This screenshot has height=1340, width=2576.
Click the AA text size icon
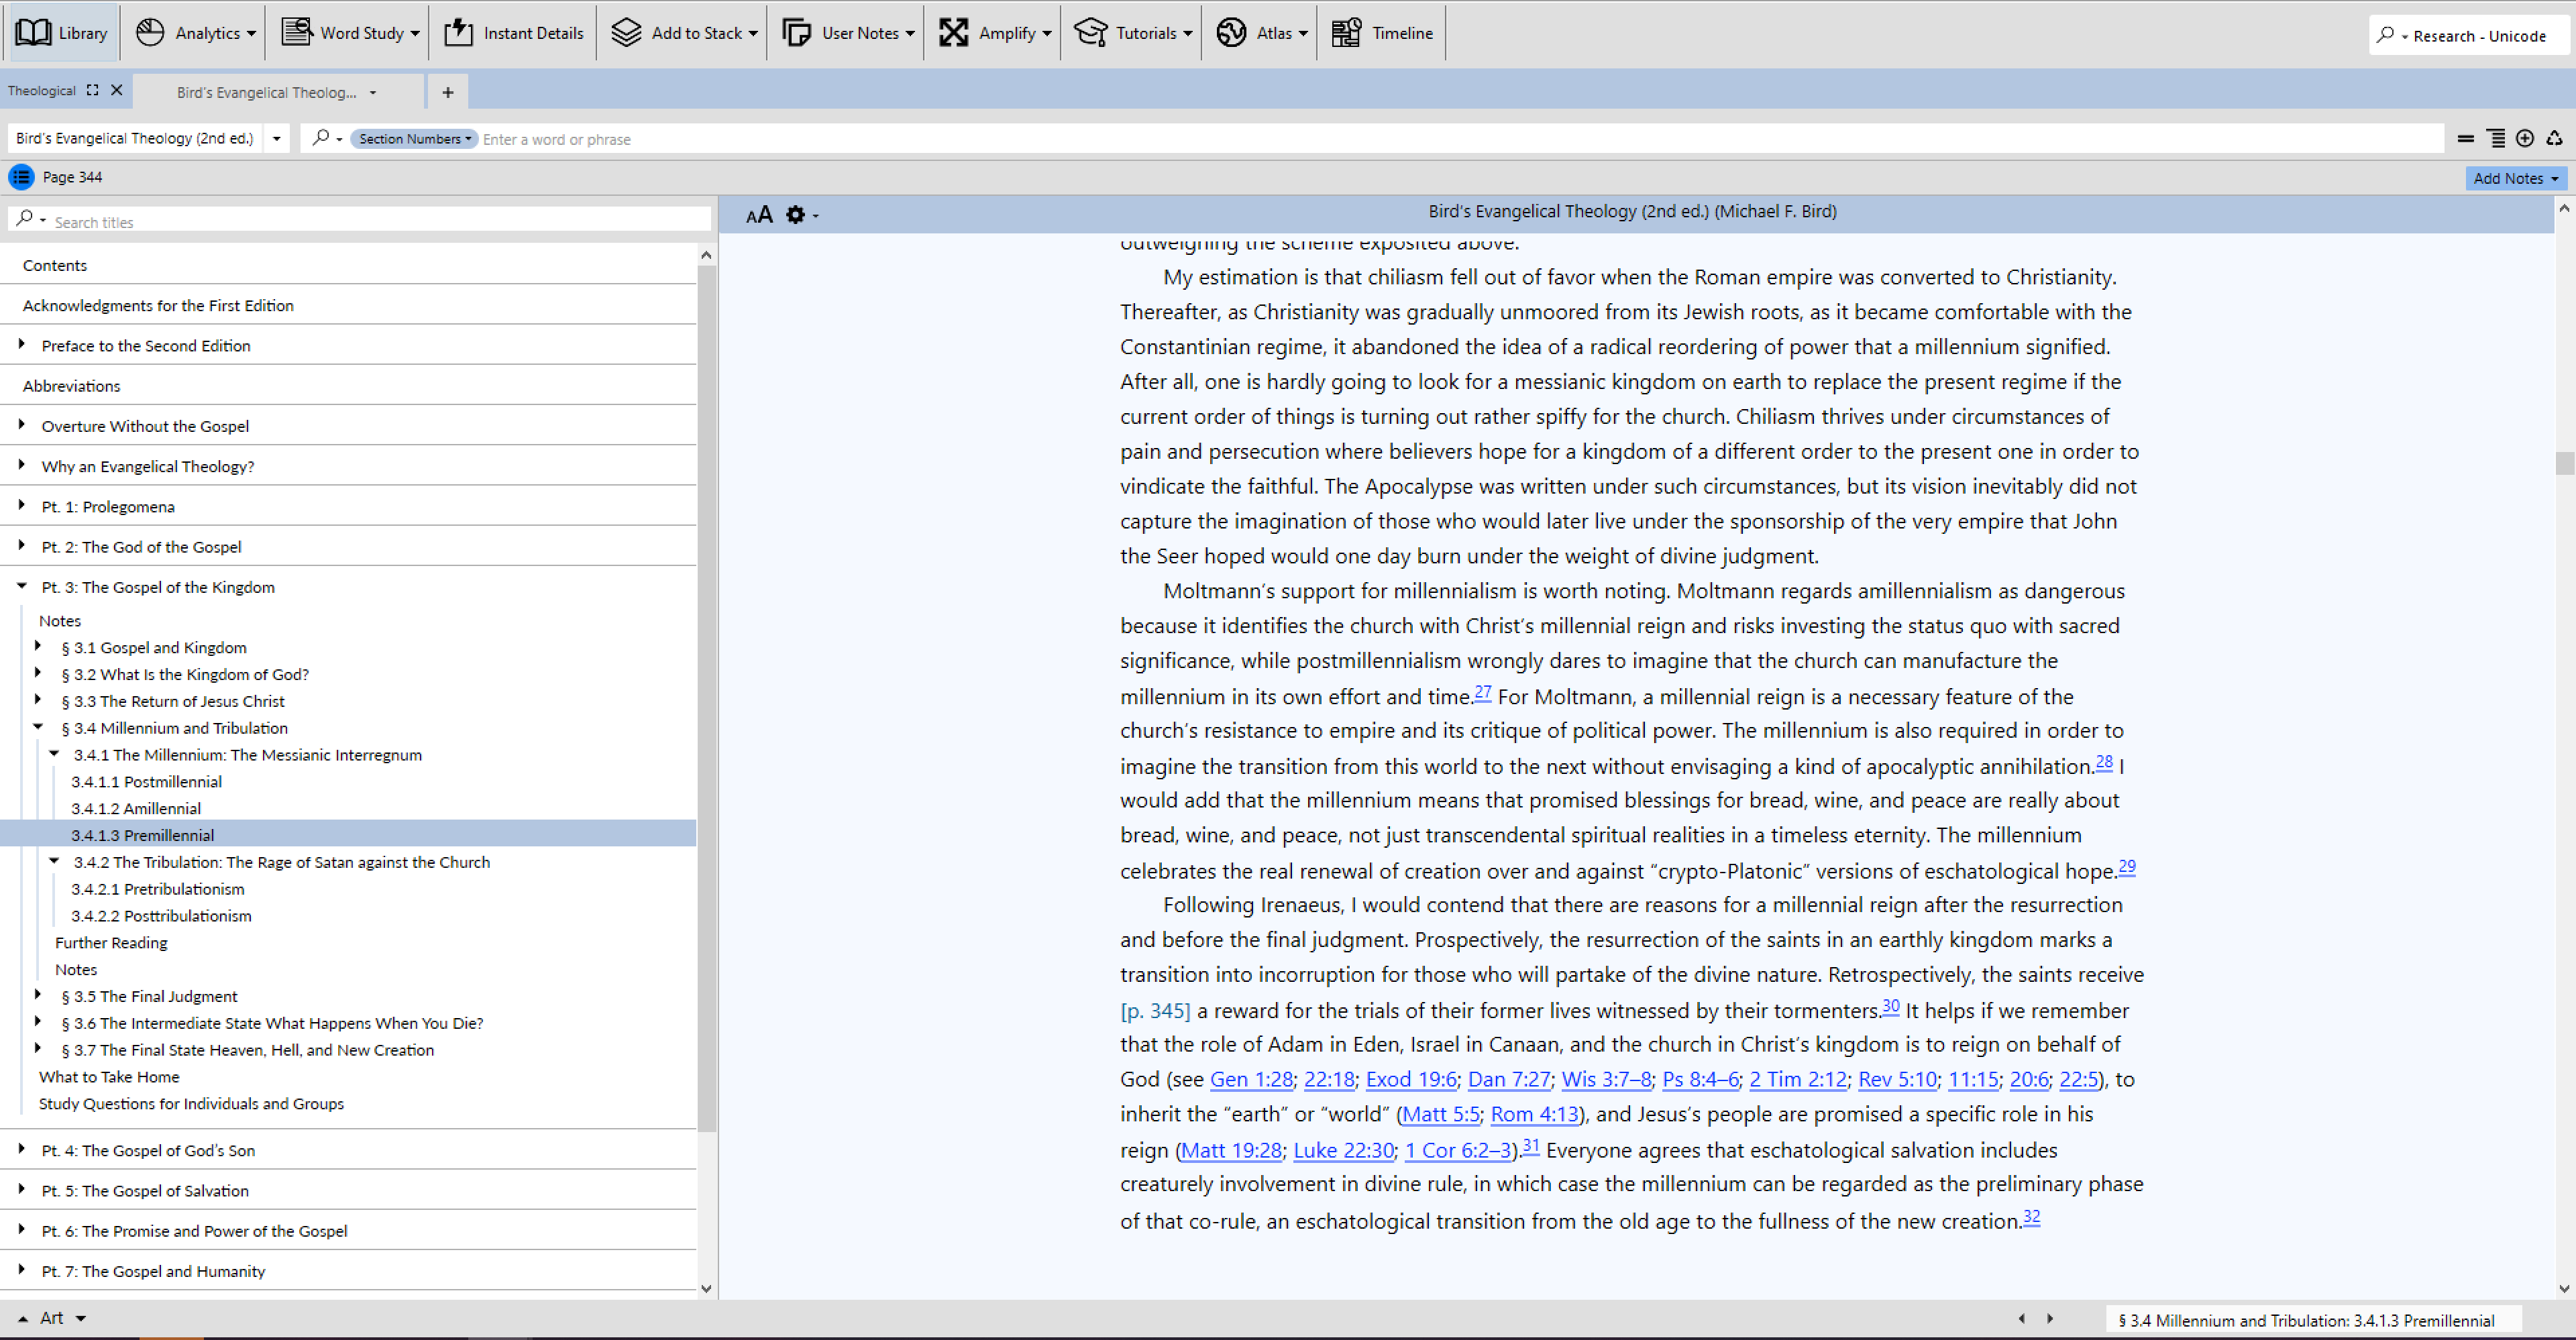[x=759, y=214]
